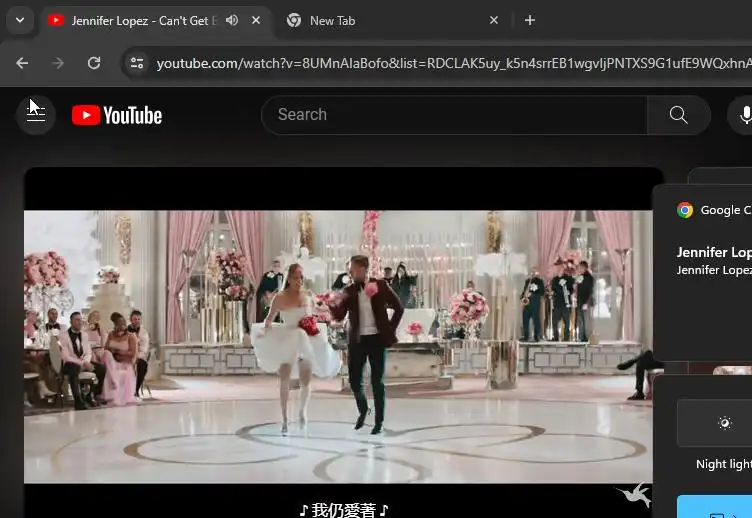This screenshot has width=752, height=518.
Task: Go back to the previous page
Action: 22,63
